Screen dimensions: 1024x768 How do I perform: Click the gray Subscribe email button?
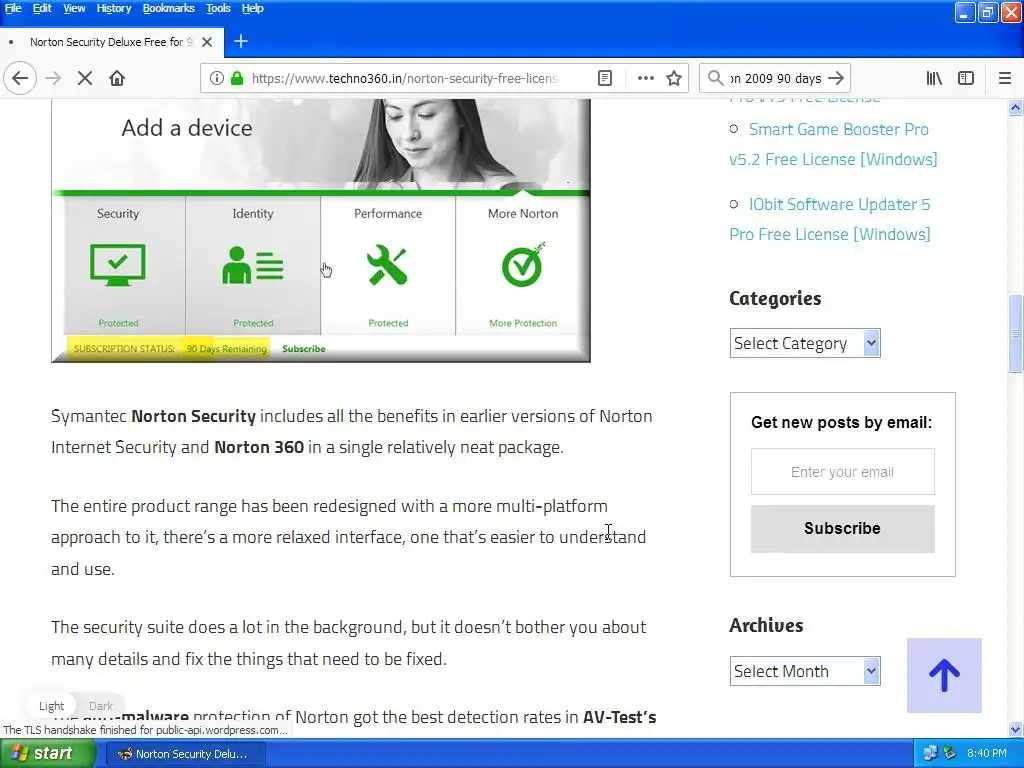(x=842, y=528)
